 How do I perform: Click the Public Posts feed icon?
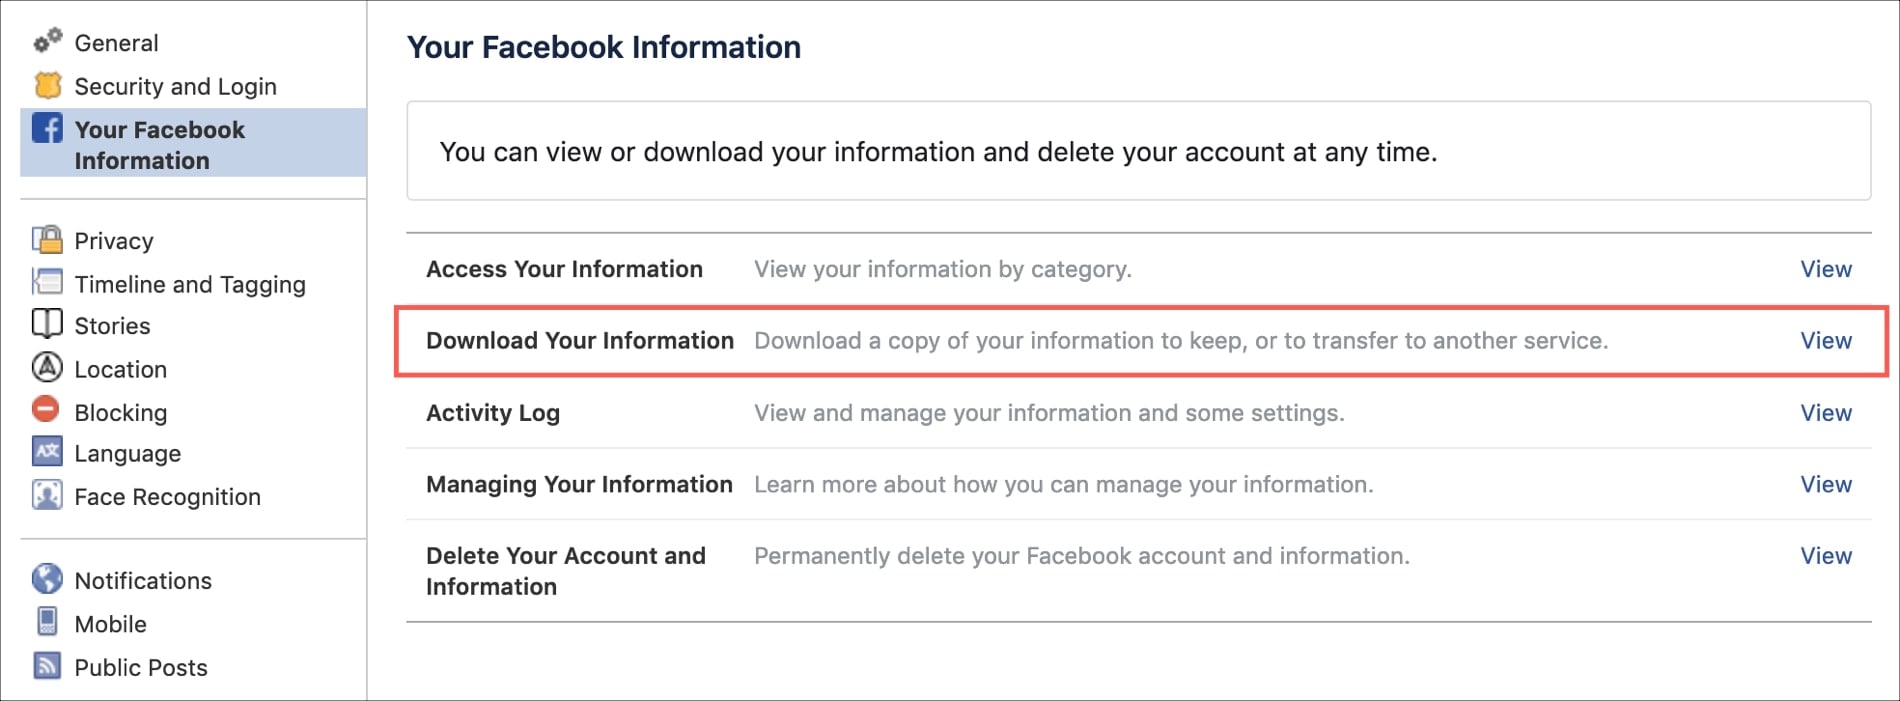[x=47, y=666]
